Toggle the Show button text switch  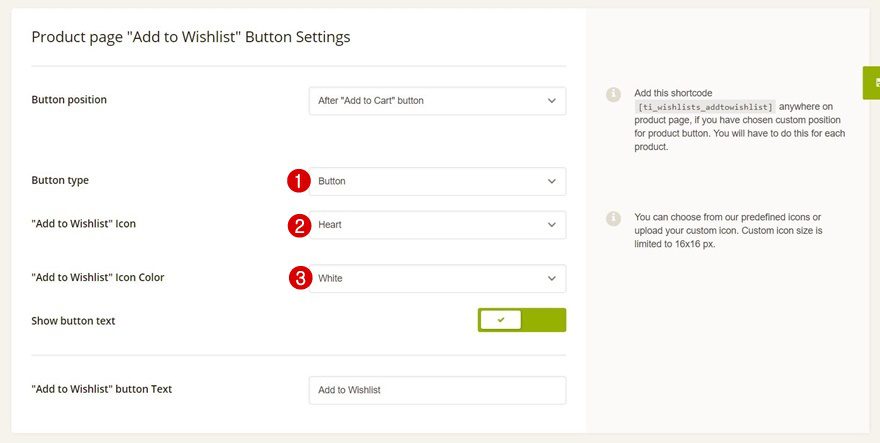[522, 320]
